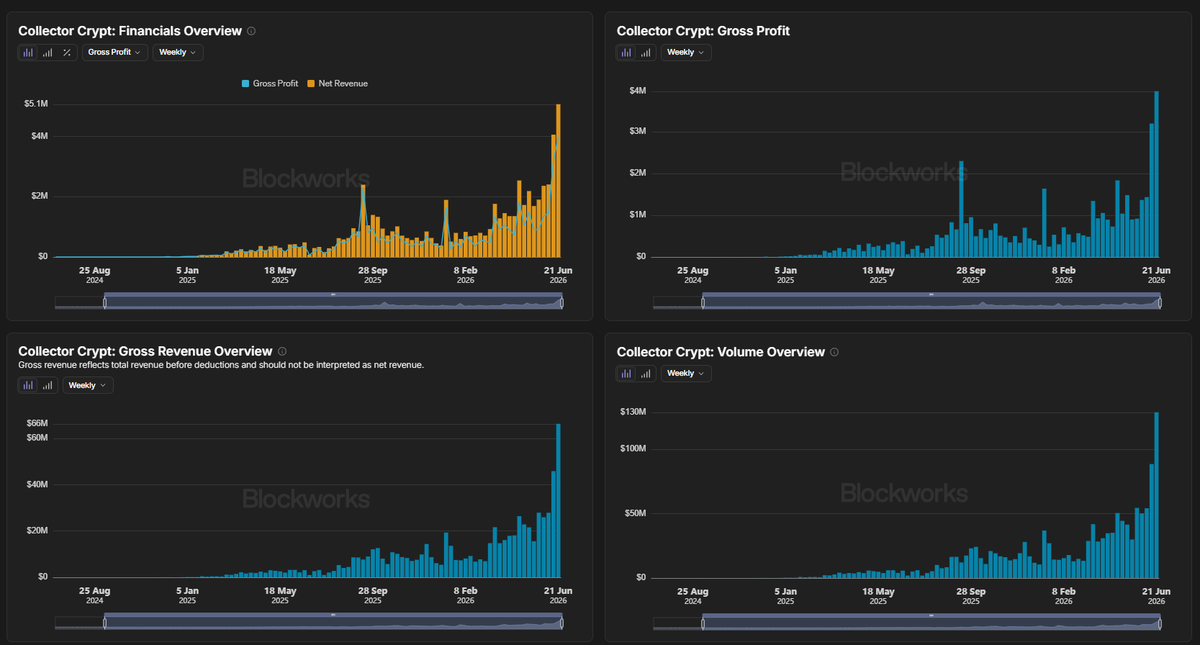The image size is (1200, 645).
Task: Select bar chart view in Gross Profit panel
Action: tap(627, 52)
